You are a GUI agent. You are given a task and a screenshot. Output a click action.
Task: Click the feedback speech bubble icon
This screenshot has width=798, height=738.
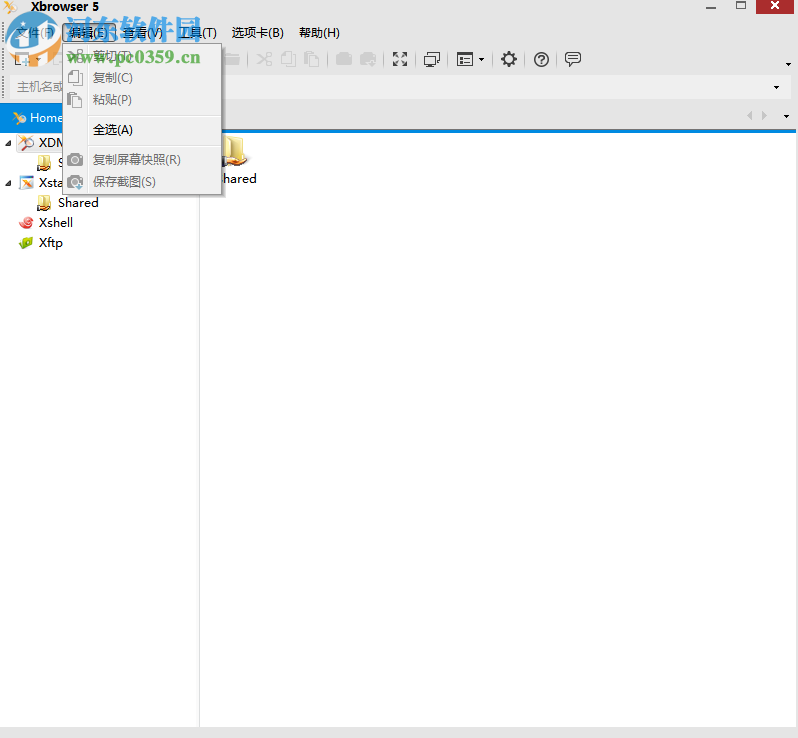[x=573, y=60]
